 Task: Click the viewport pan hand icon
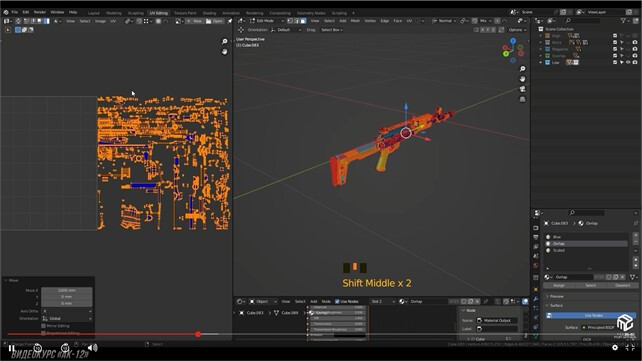click(522, 79)
